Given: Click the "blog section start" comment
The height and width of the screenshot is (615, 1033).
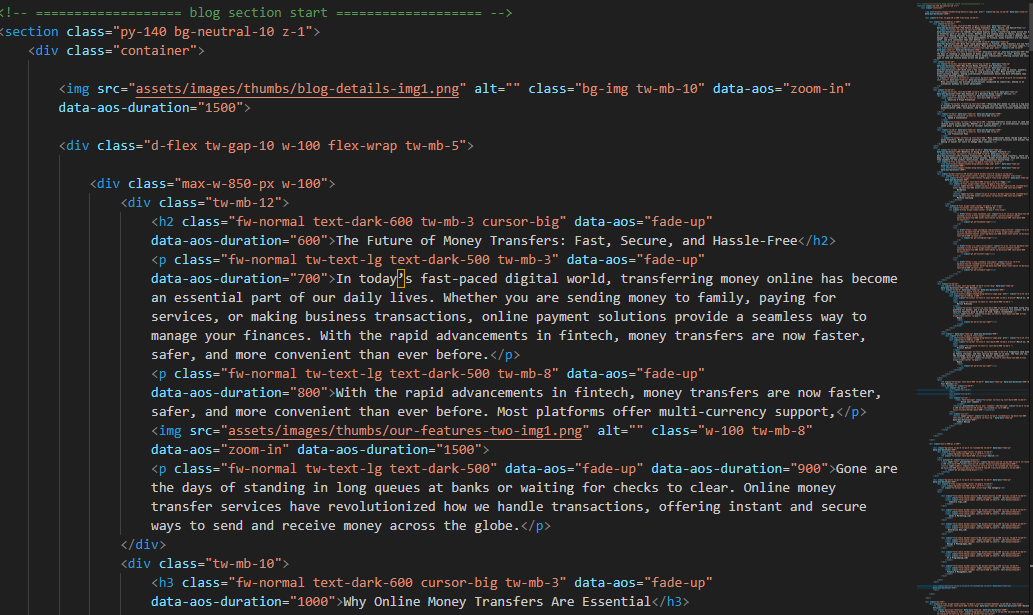Looking at the screenshot, I should (x=260, y=13).
